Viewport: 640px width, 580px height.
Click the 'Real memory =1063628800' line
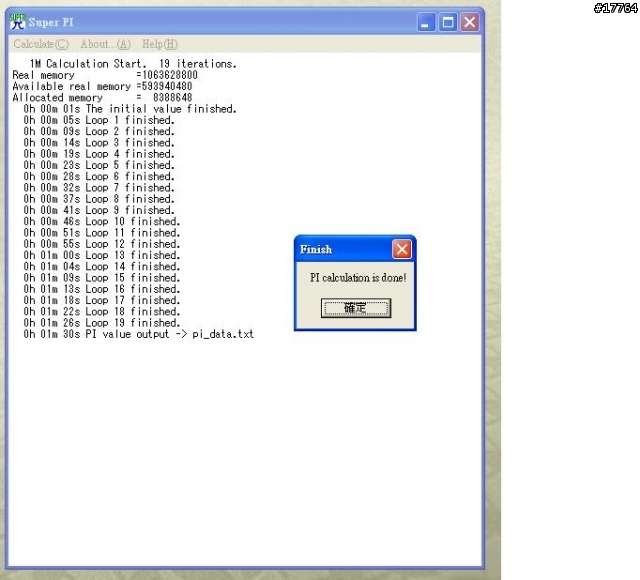[x=105, y=75]
